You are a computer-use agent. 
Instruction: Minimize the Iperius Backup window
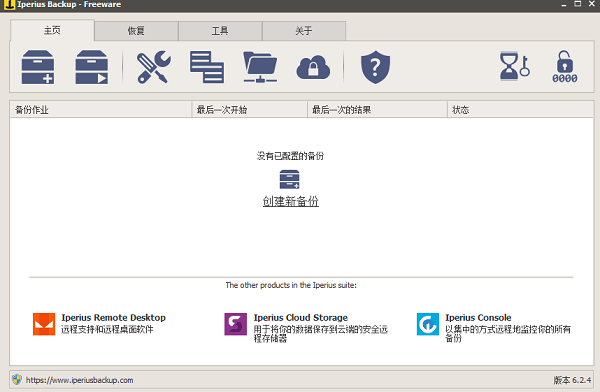pos(564,5)
